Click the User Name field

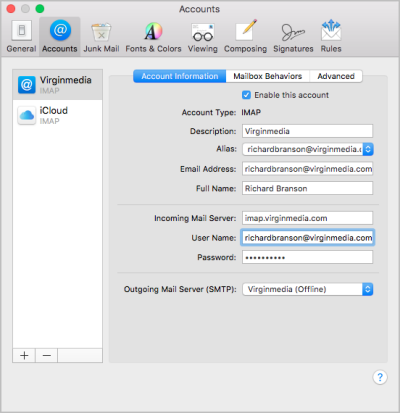coord(307,238)
